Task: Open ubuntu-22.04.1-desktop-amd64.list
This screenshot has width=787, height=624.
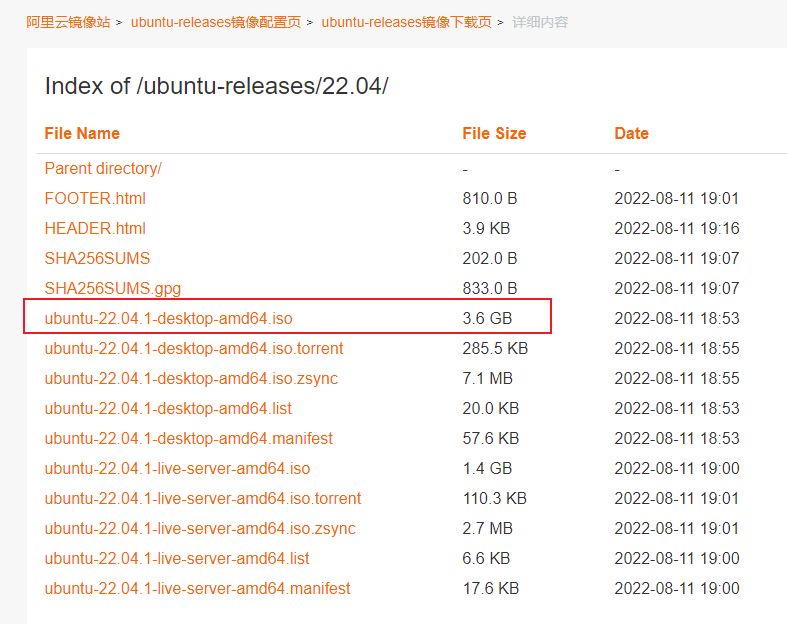Action: [168, 408]
